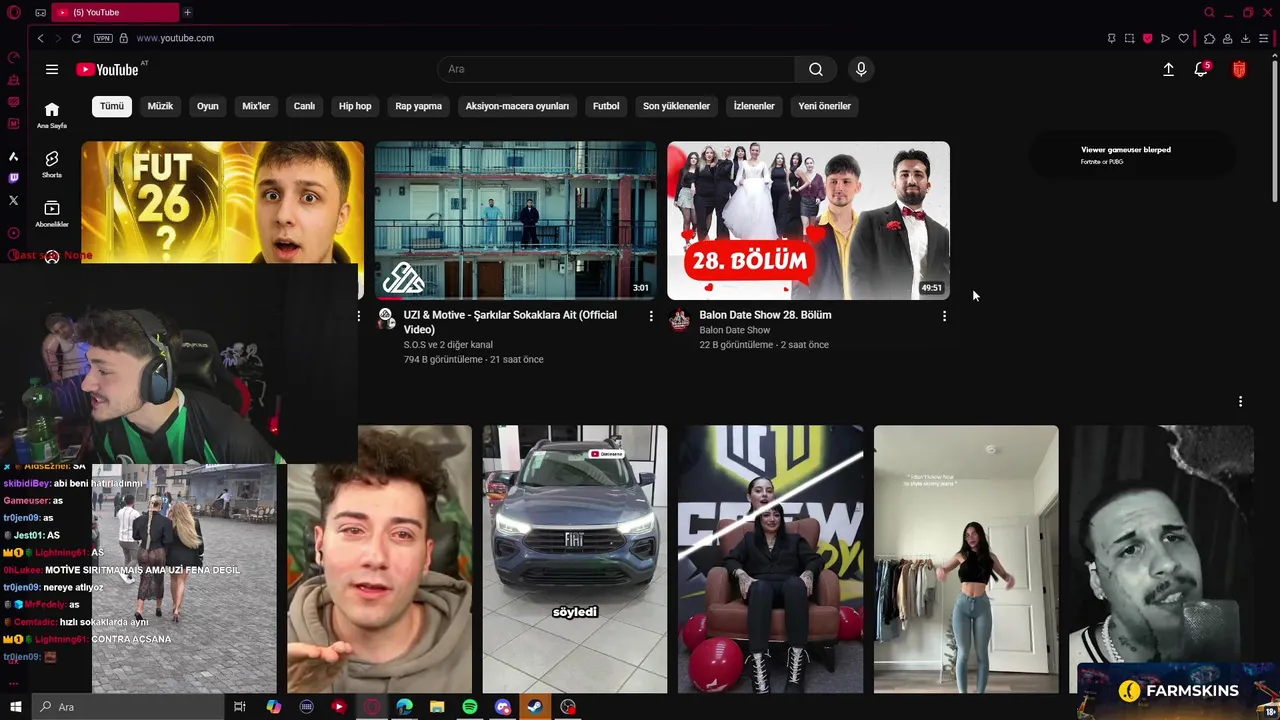Open Steam from the taskbar

click(535, 707)
